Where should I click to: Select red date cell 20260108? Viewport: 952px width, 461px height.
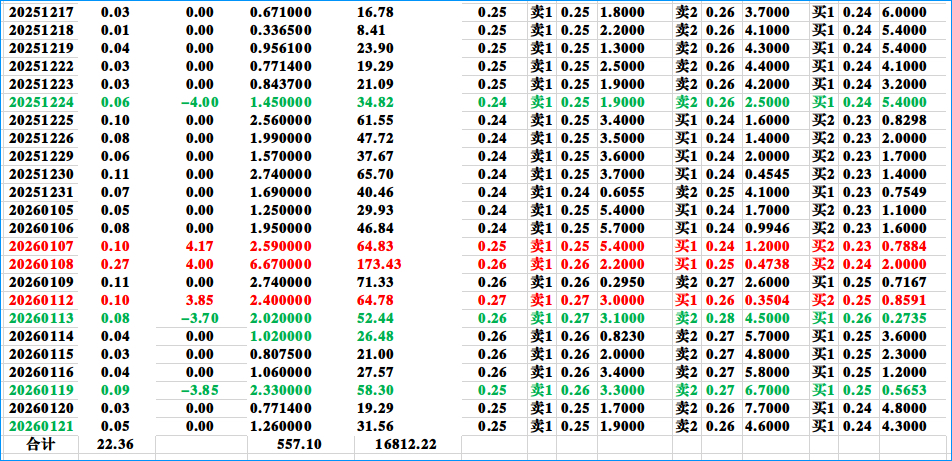coord(39,265)
